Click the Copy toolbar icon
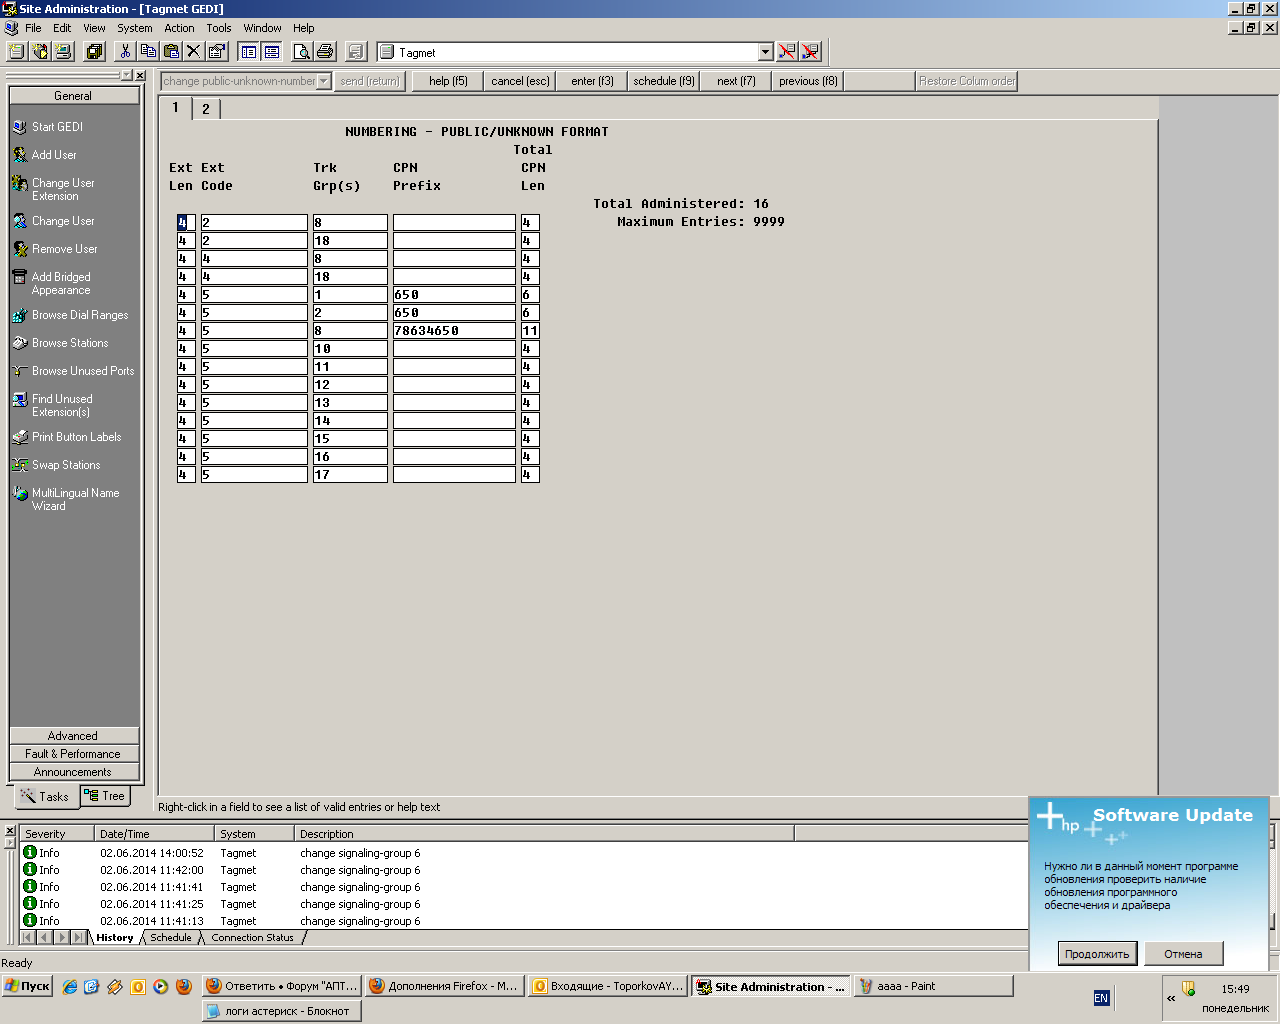Viewport: 1280px width, 1024px height. tap(148, 51)
